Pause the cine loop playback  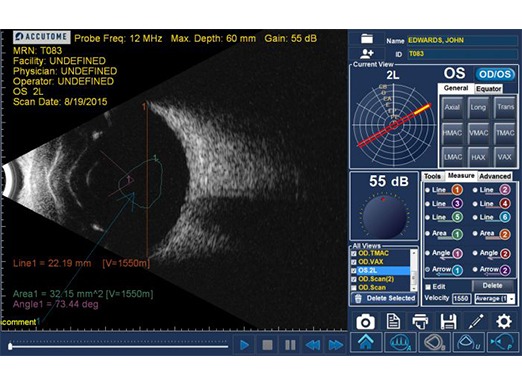click(x=290, y=345)
